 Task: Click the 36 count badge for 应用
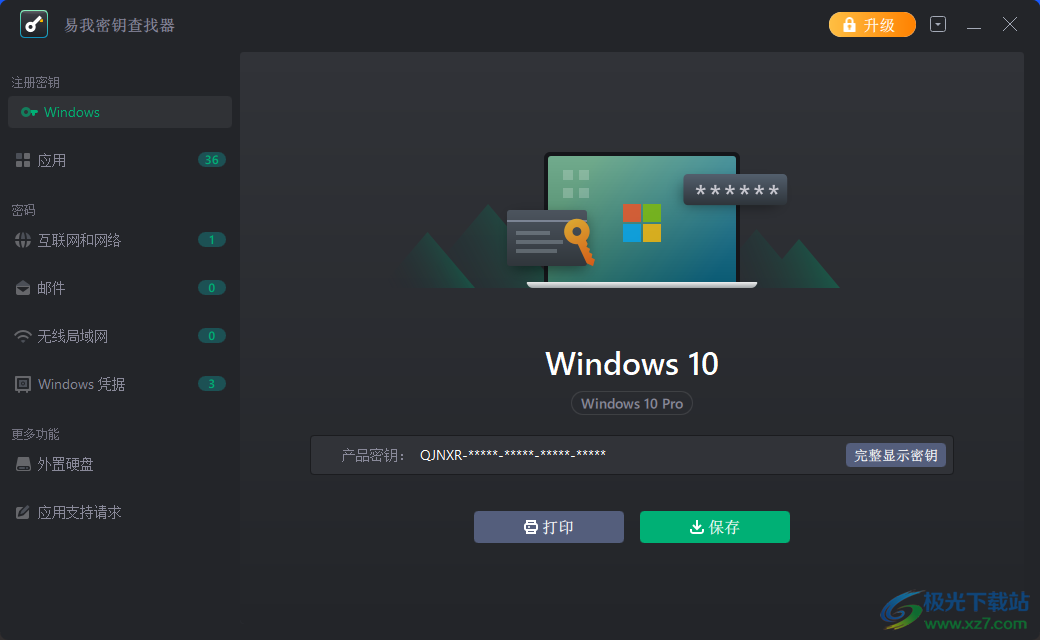(212, 160)
